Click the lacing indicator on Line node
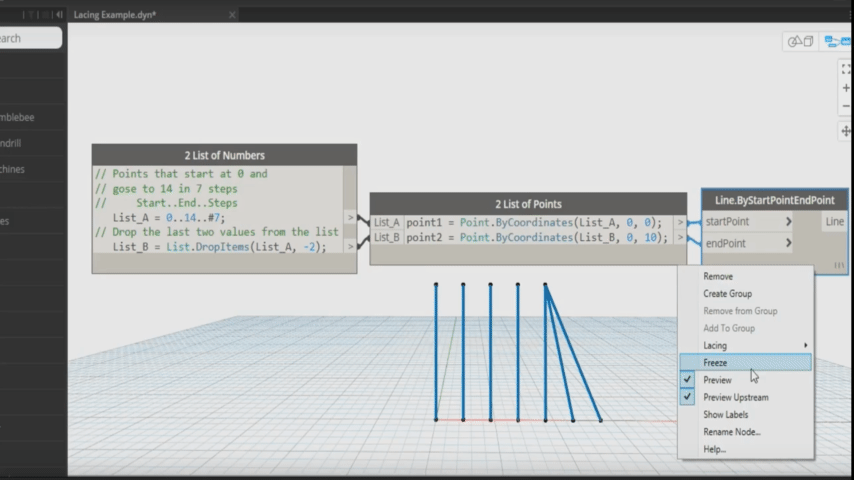854x480 pixels. coord(839,265)
